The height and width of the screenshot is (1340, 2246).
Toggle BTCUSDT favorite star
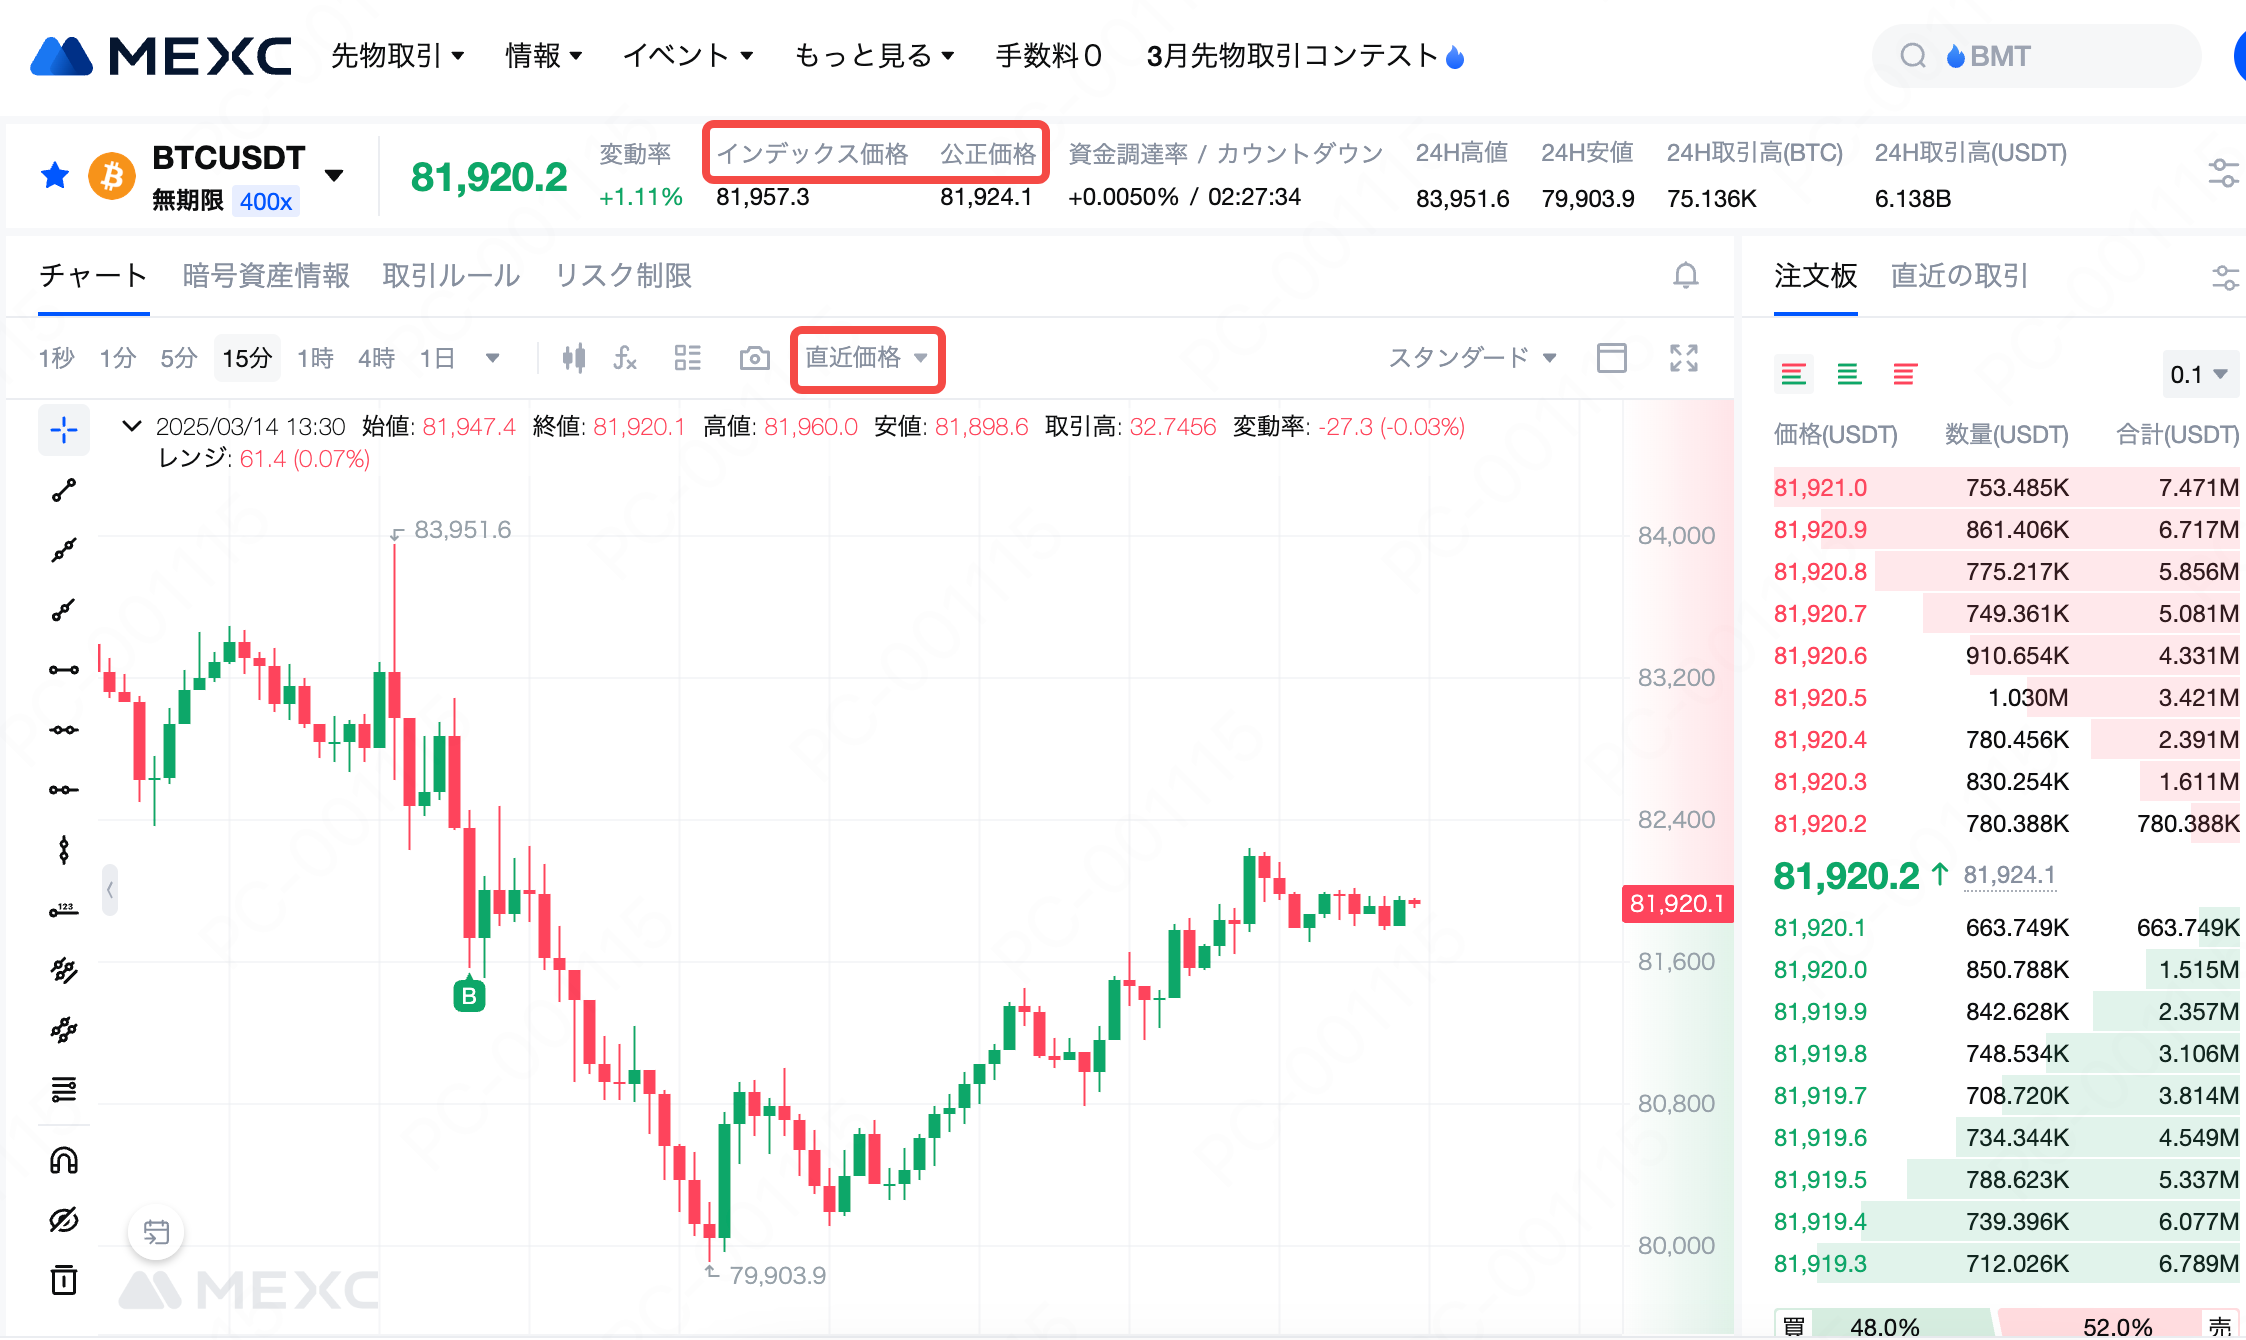(x=55, y=176)
